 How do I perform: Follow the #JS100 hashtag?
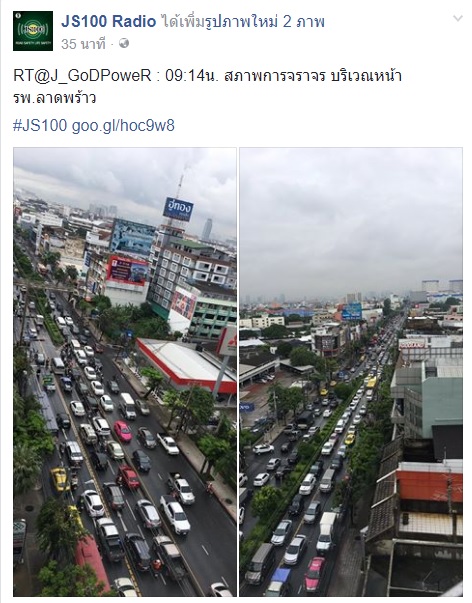(40, 125)
